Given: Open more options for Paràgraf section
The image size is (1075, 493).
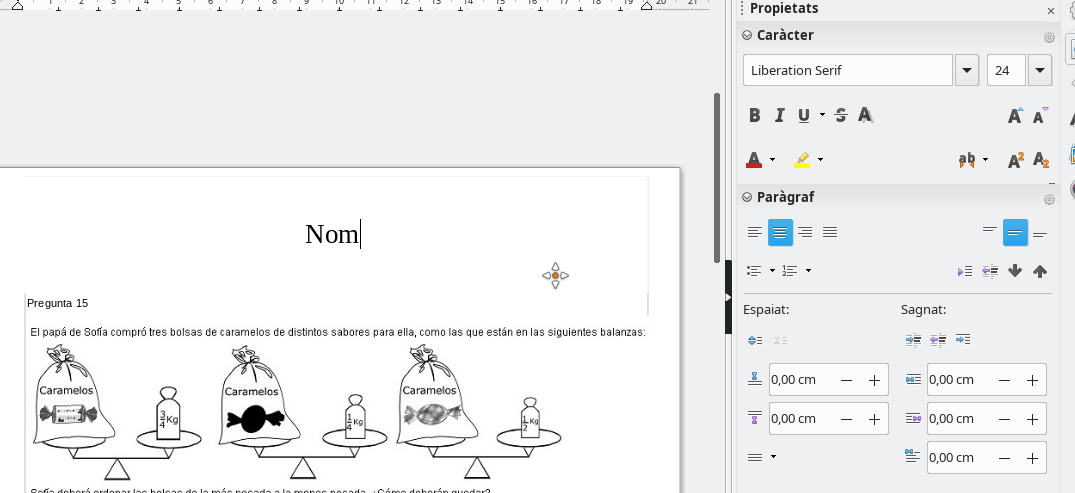Looking at the screenshot, I should 1048,200.
